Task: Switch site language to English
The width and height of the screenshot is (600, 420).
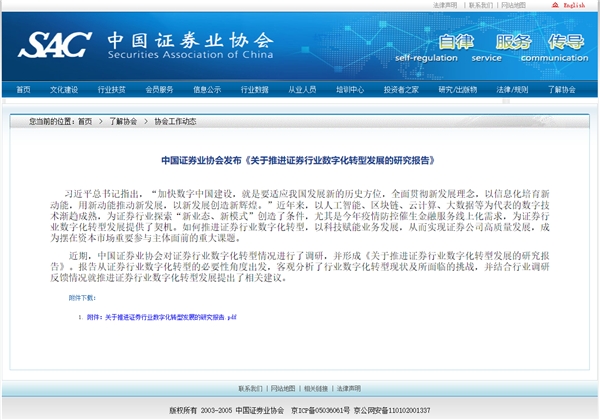Action: (x=574, y=5)
